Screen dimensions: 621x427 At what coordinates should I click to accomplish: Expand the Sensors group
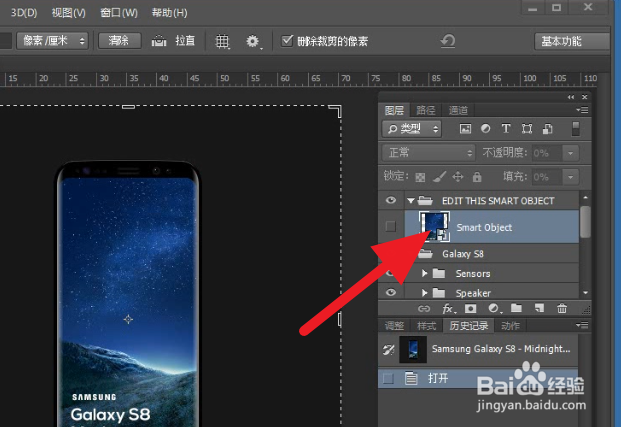pos(424,273)
